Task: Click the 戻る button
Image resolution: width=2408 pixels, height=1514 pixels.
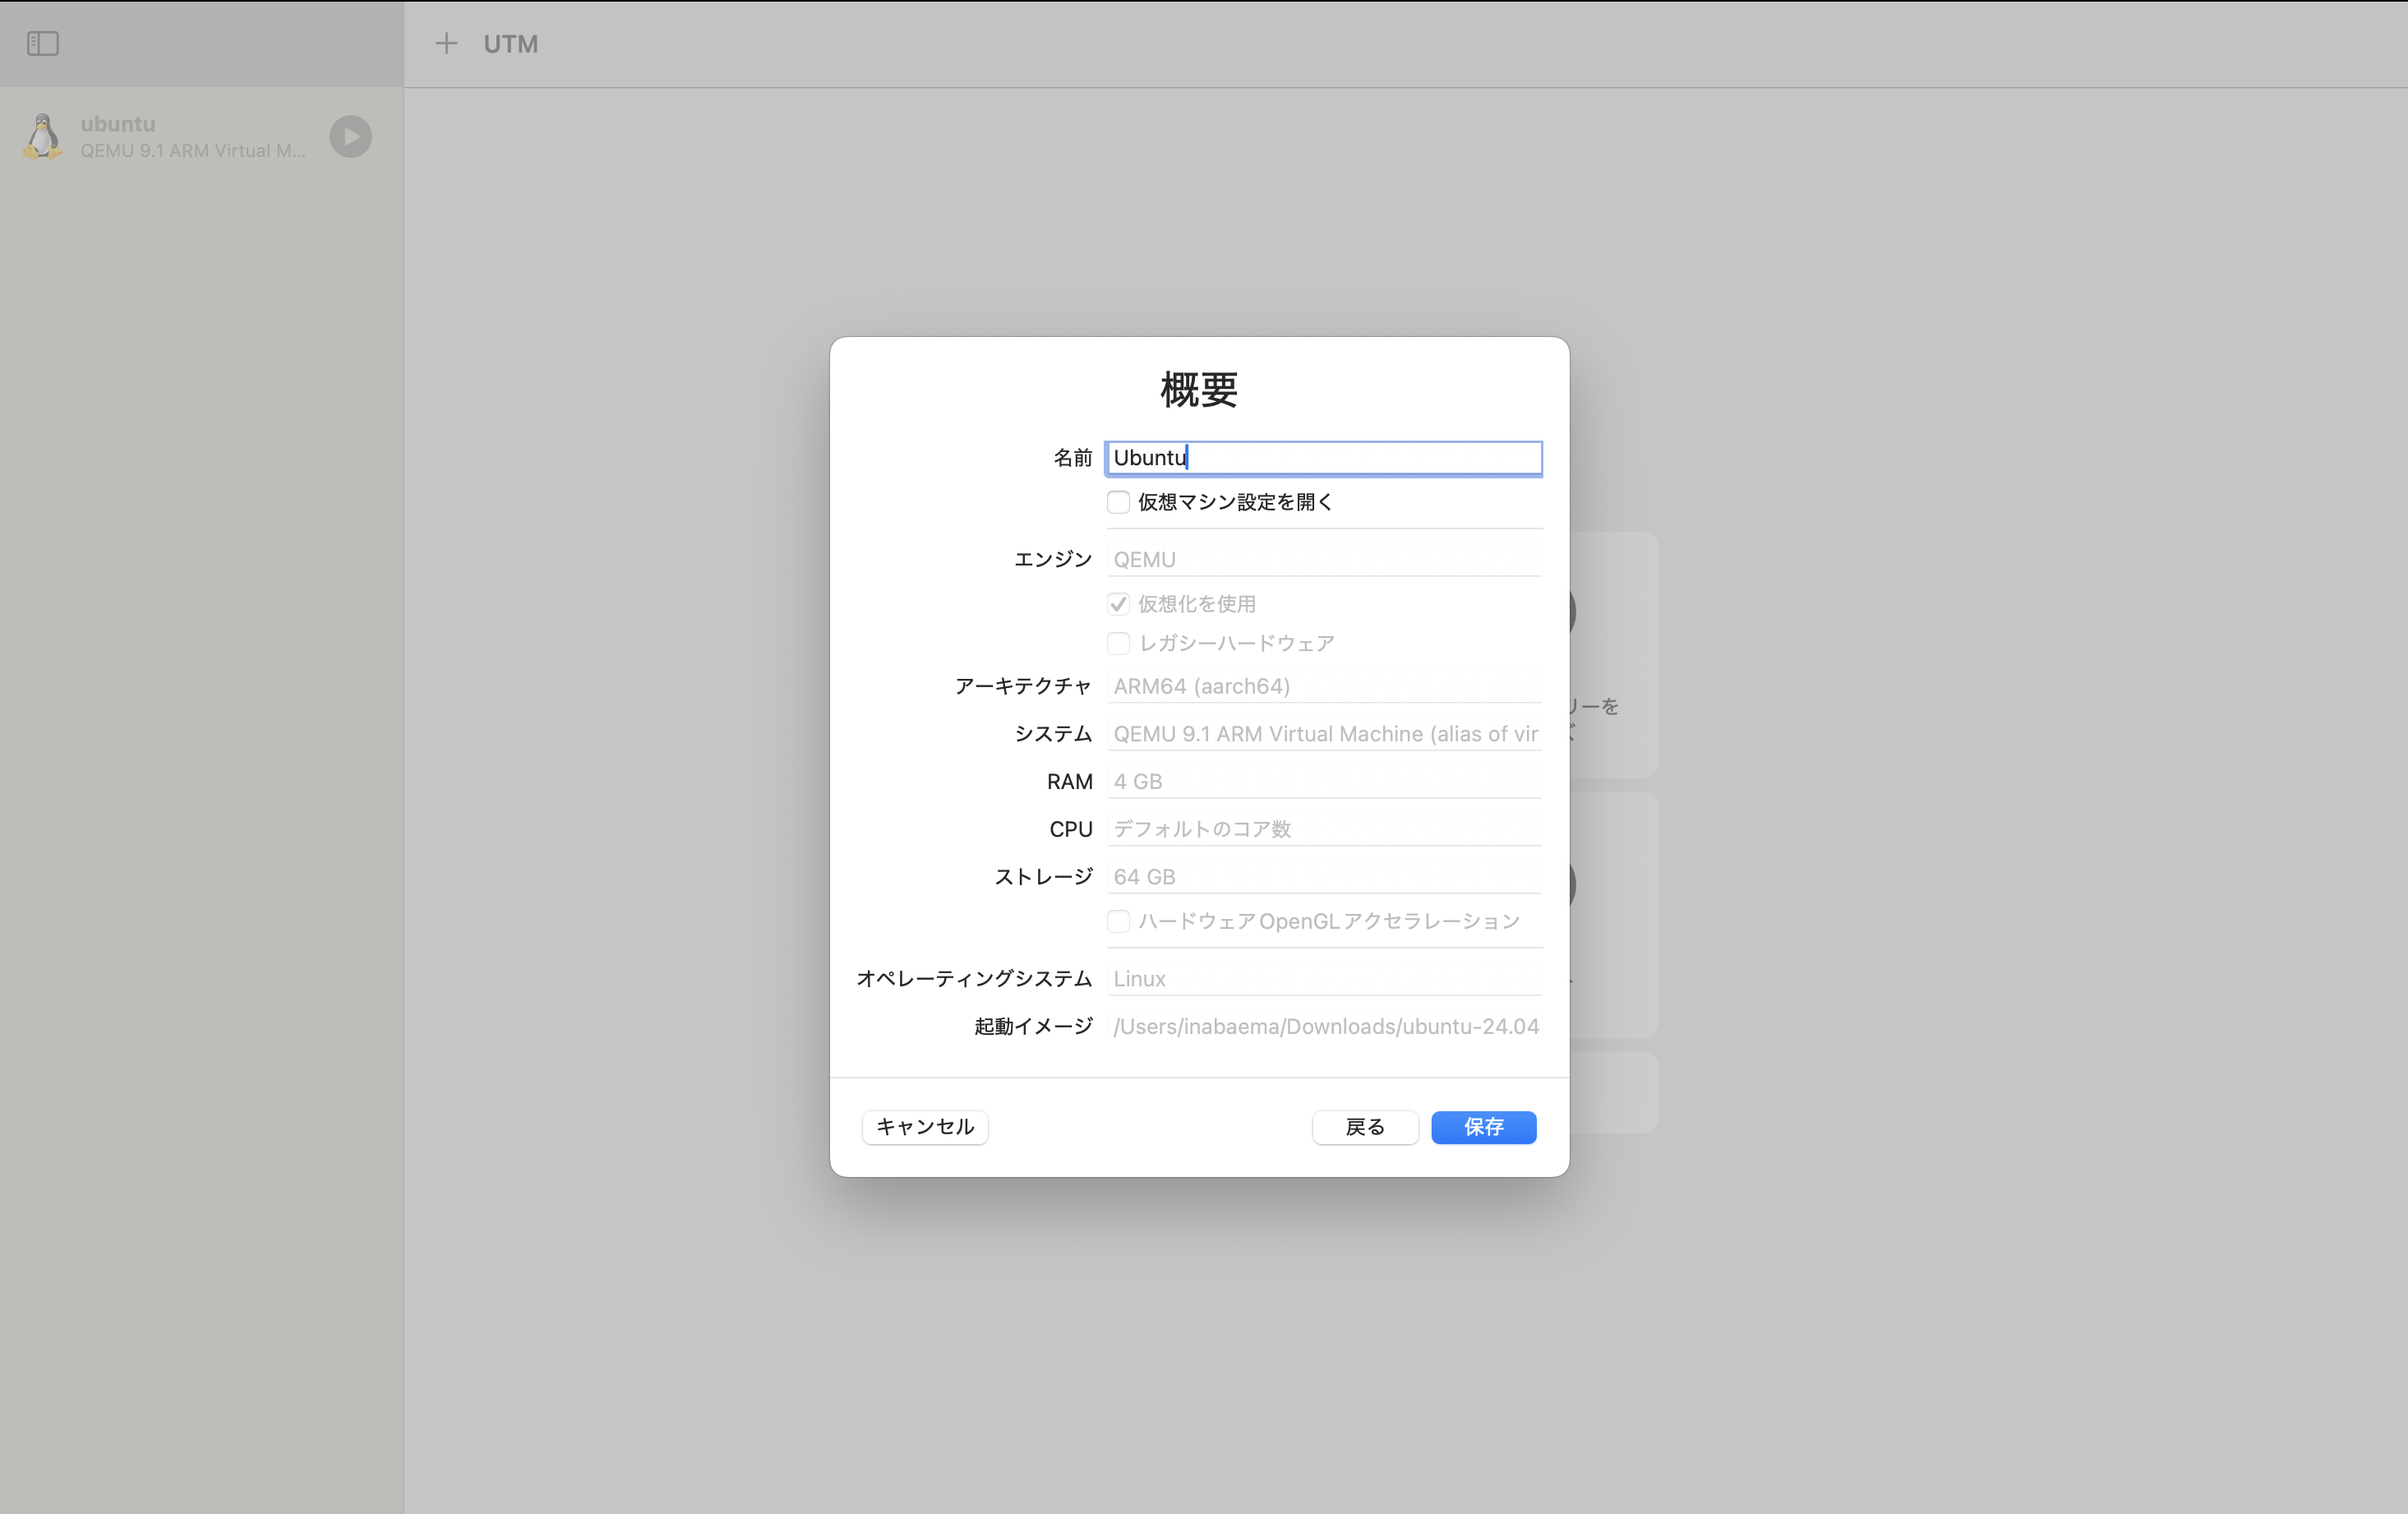Action: [1365, 1127]
